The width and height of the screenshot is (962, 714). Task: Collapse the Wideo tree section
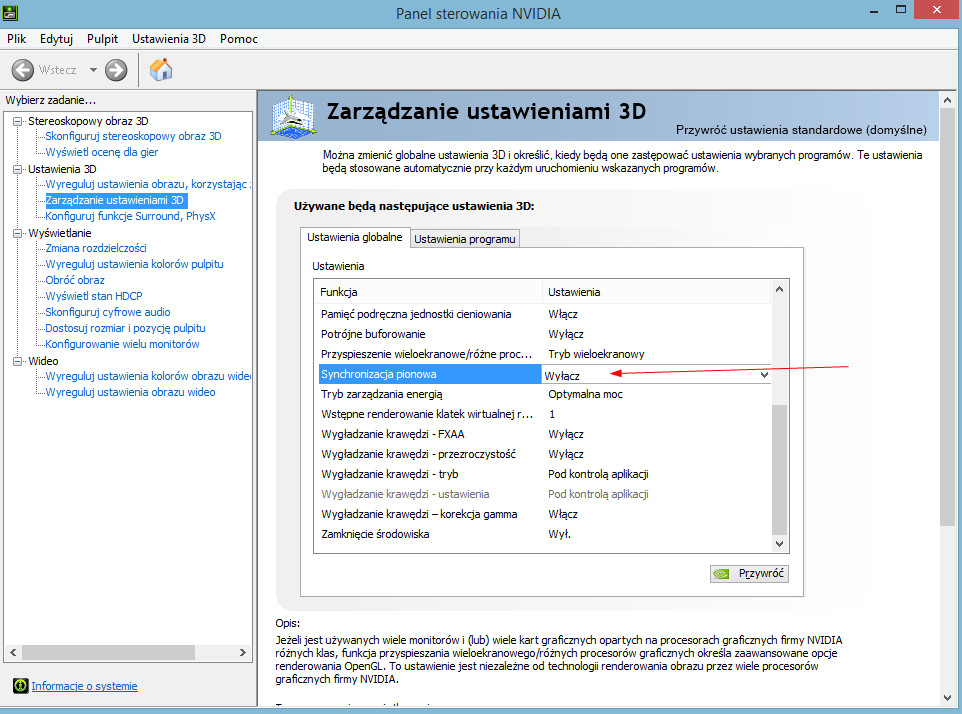pyautogui.click(x=17, y=361)
